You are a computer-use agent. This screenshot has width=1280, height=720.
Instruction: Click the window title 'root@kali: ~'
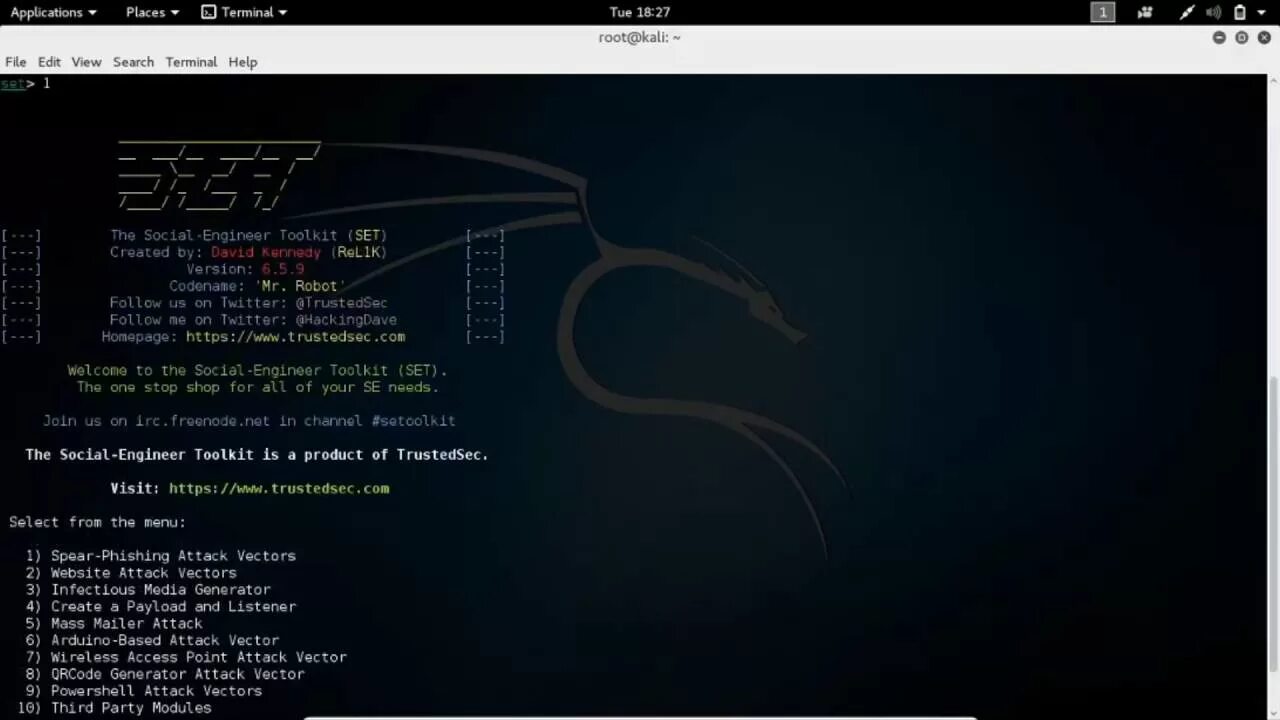(639, 37)
